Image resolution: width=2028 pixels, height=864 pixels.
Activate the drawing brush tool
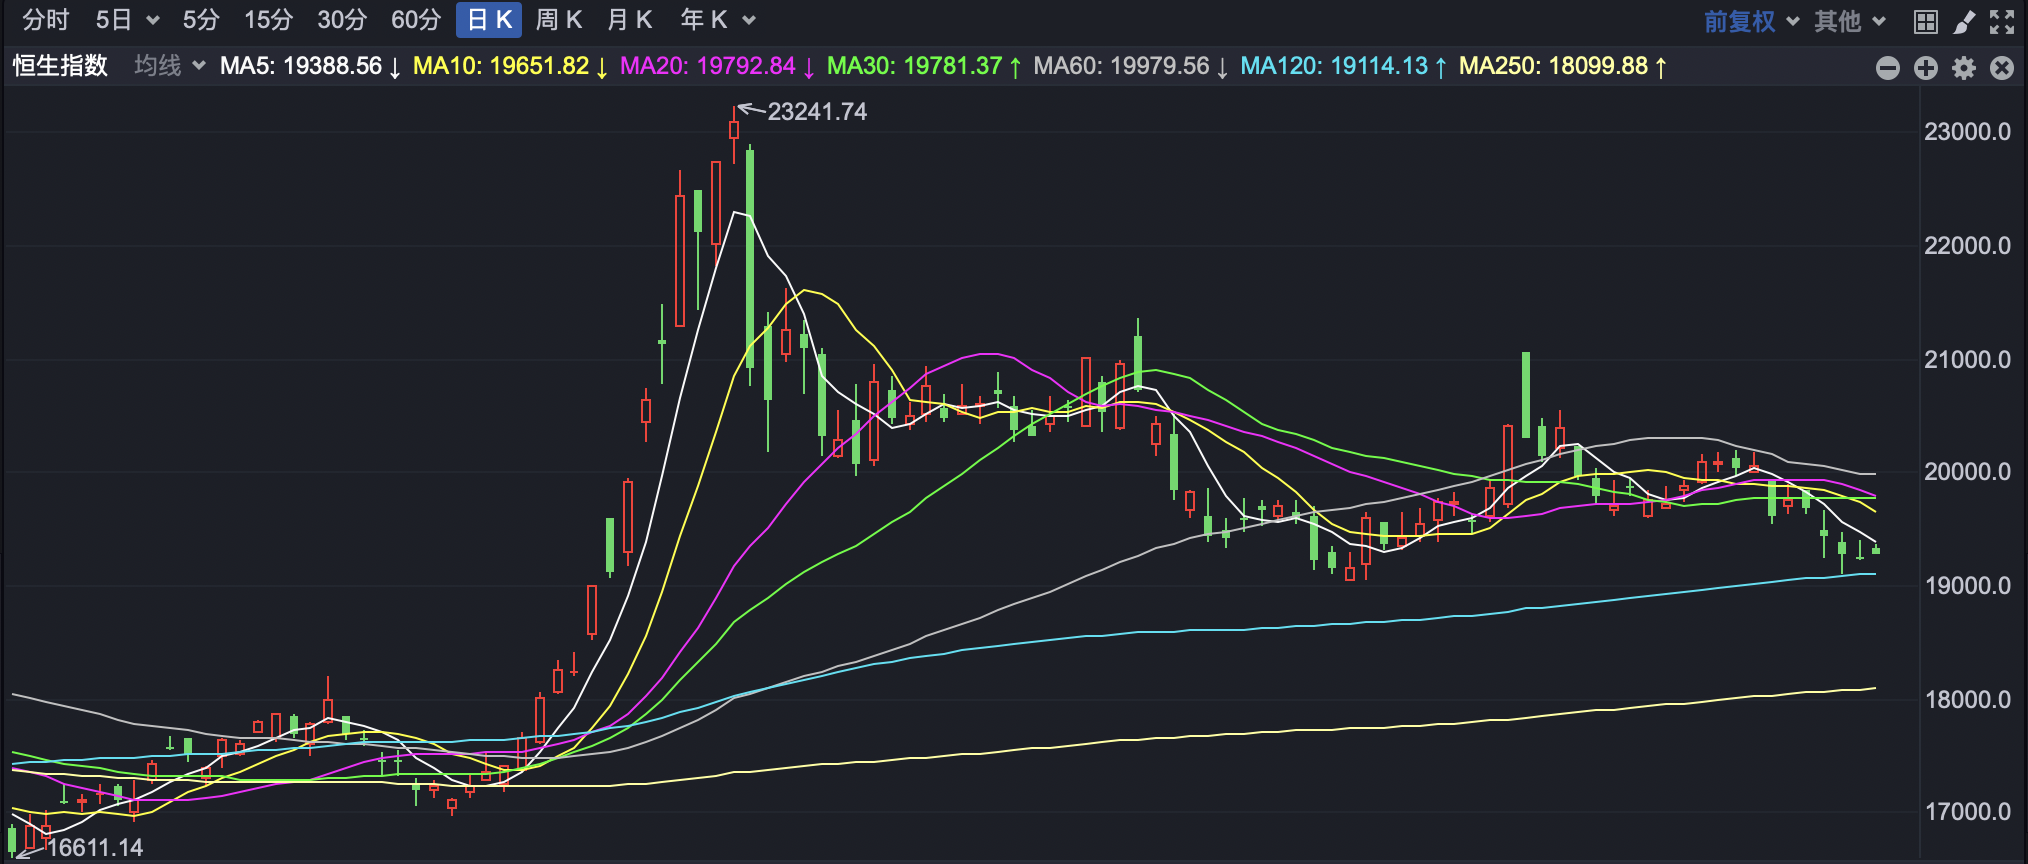(1964, 21)
